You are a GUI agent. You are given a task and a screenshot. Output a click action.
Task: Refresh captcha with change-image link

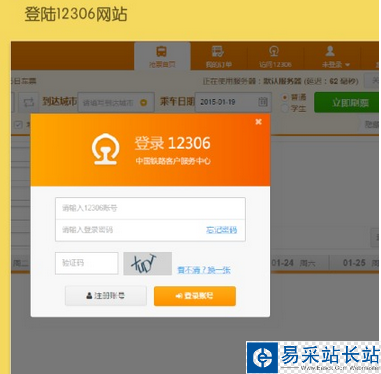(204, 270)
